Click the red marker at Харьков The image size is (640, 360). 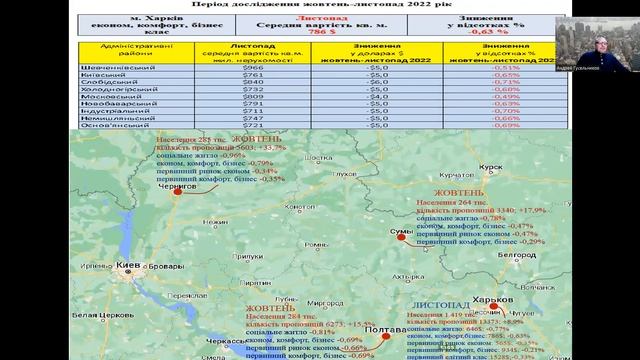(x=494, y=306)
